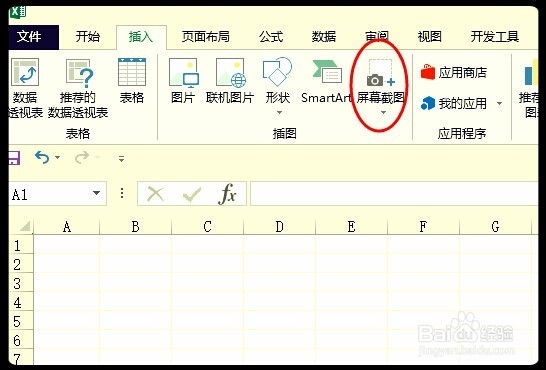Confirm entry with checkmark icon
The image size is (546, 370).
pos(192,195)
